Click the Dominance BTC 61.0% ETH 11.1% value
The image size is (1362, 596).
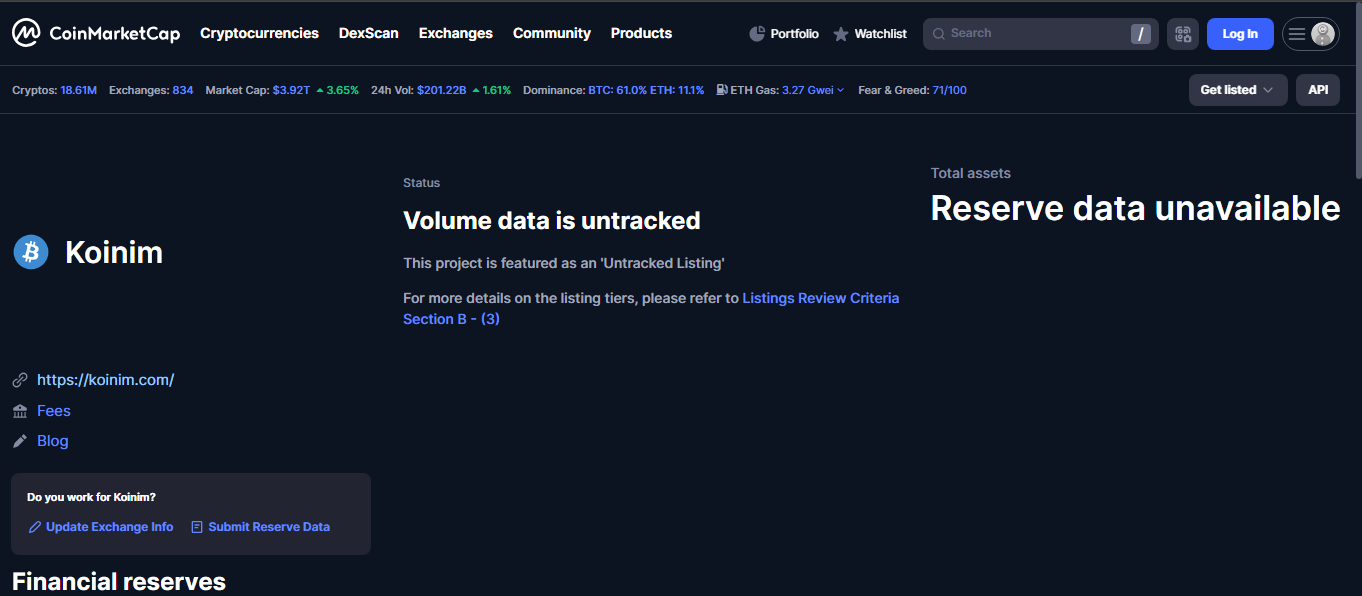[x=646, y=90]
